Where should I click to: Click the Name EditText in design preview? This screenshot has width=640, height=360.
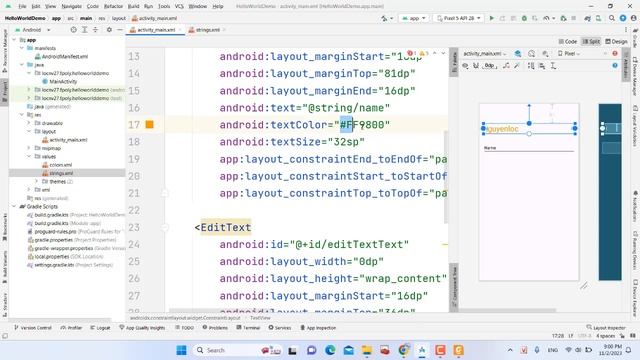coord(529,148)
